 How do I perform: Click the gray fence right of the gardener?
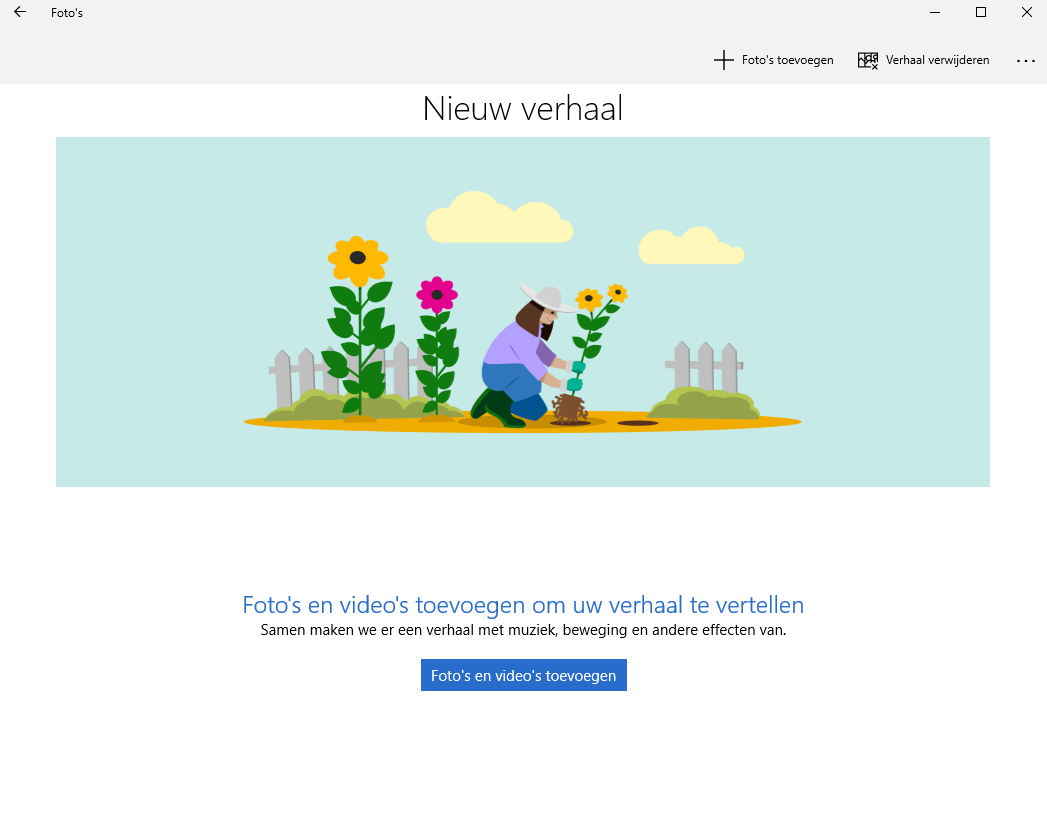click(706, 367)
